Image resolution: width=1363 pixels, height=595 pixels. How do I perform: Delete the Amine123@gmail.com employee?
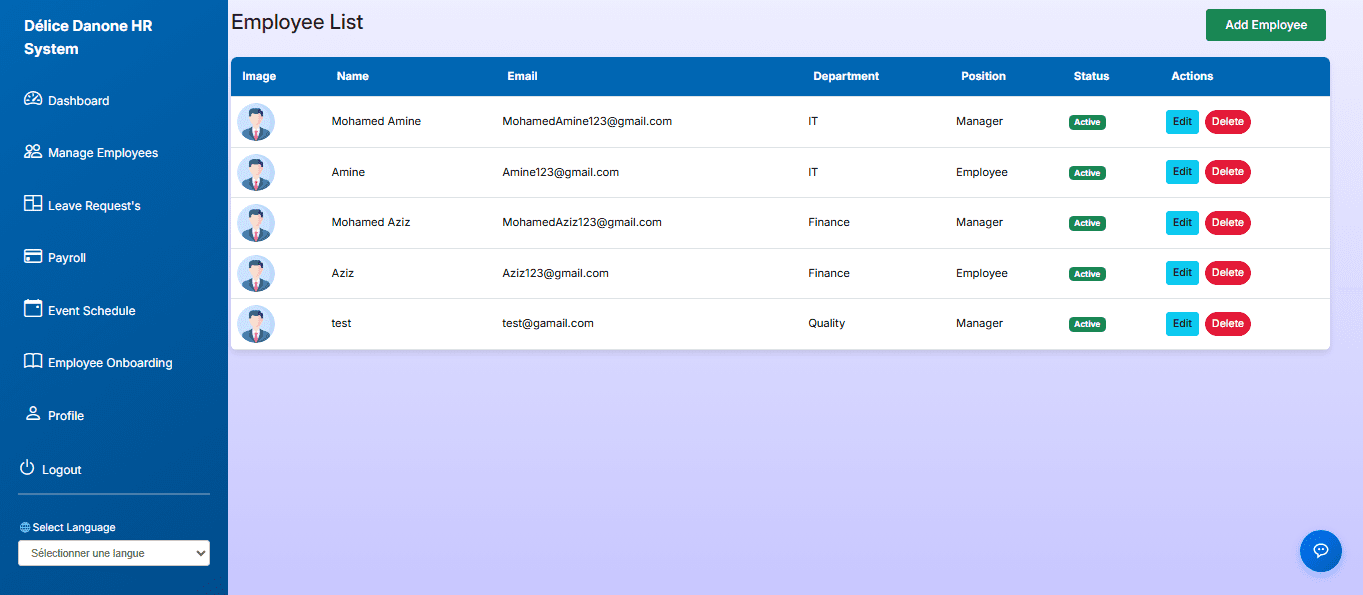coord(1228,172)
